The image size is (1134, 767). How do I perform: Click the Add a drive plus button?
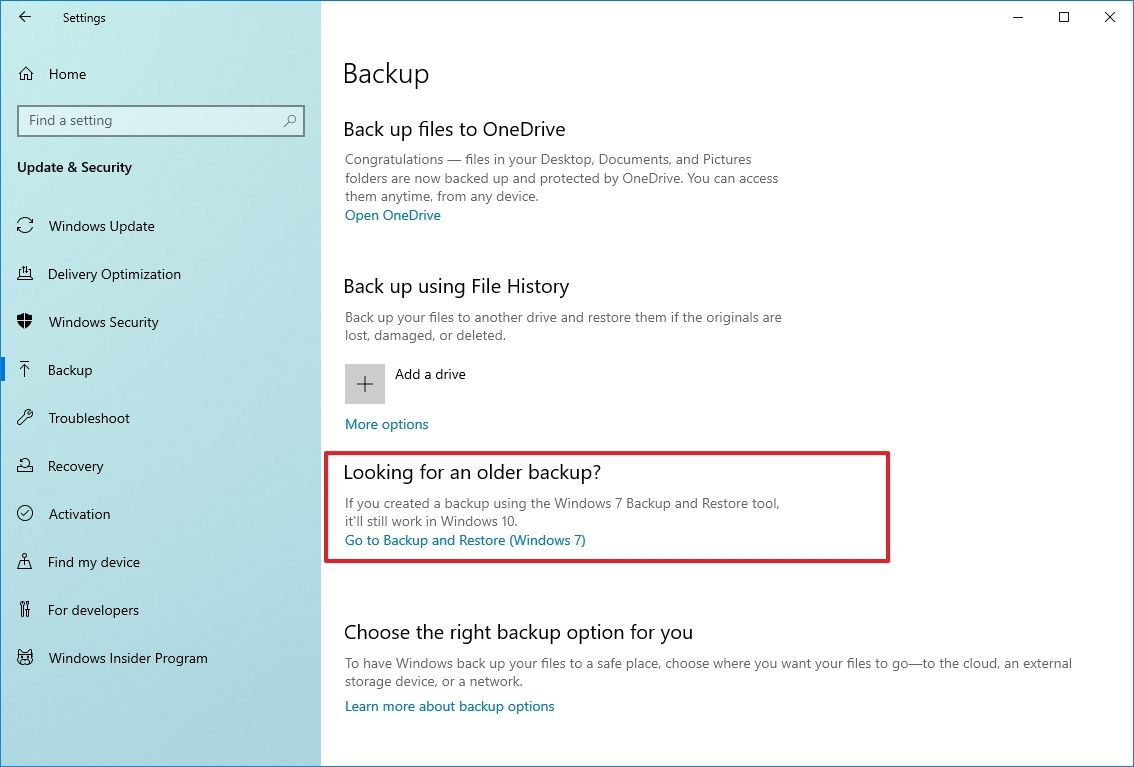pos(365,383)
